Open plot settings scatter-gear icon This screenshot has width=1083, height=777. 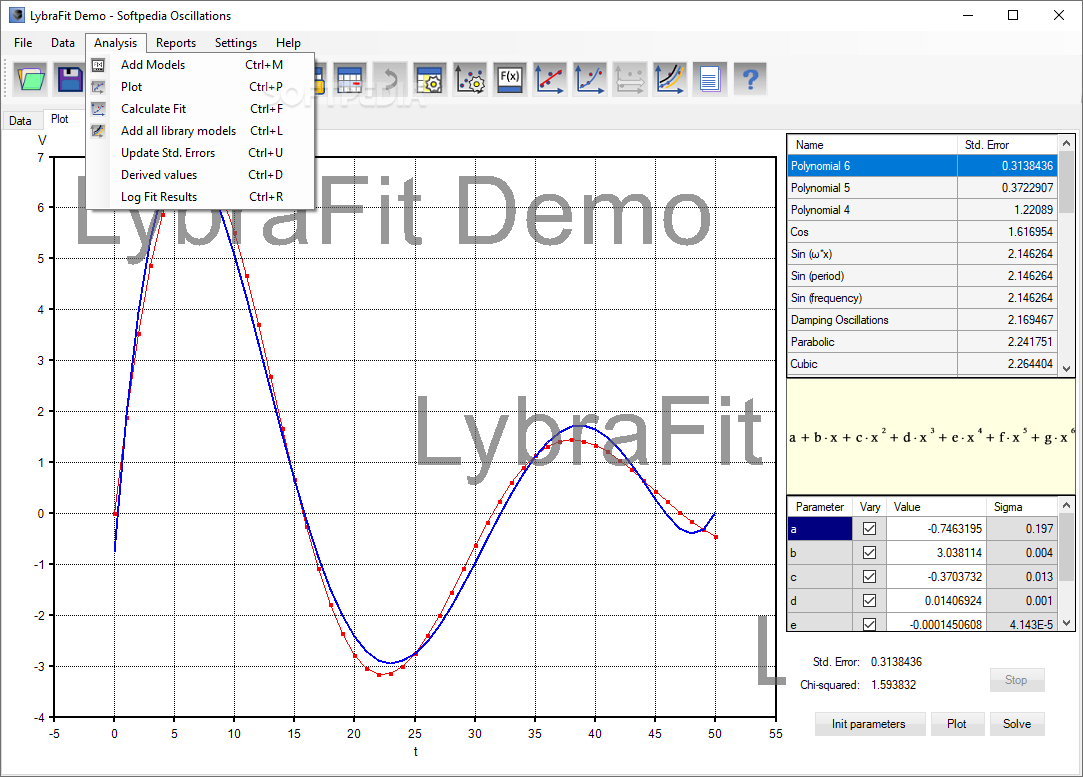click(x=470, y=79)
